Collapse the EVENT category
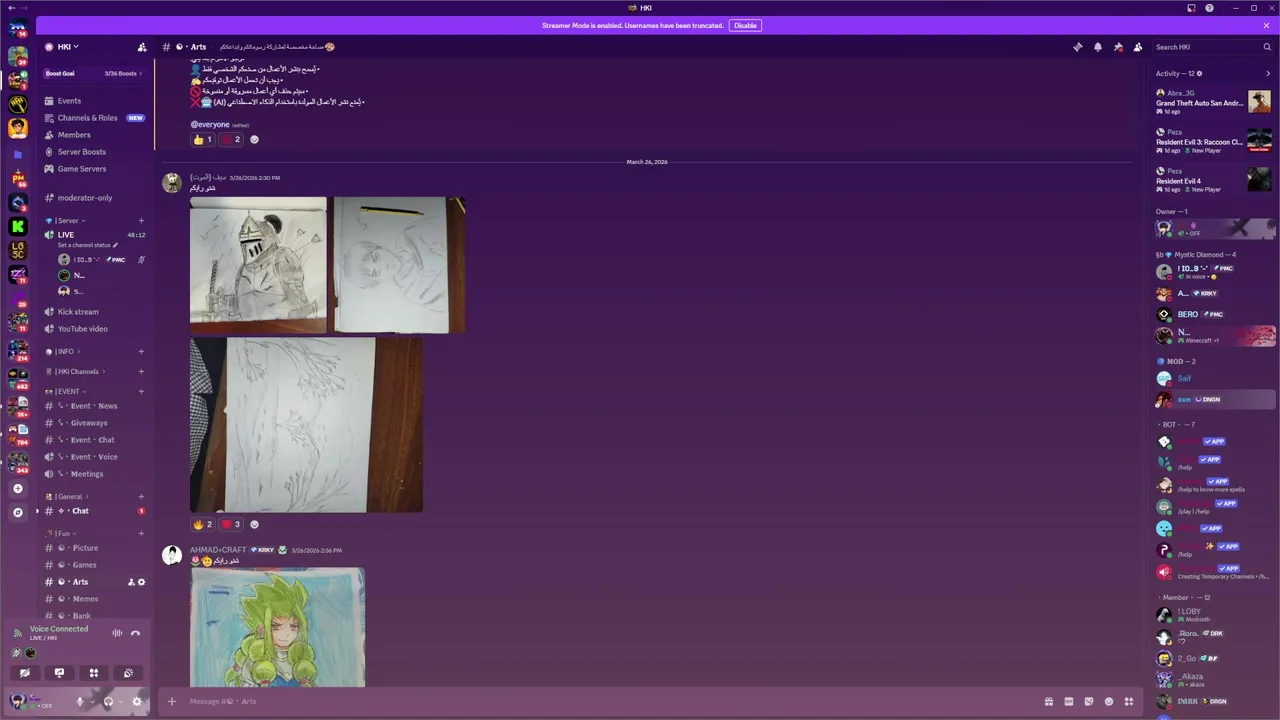This screenshot has height=720, width=1280. (x=67, y=392)
